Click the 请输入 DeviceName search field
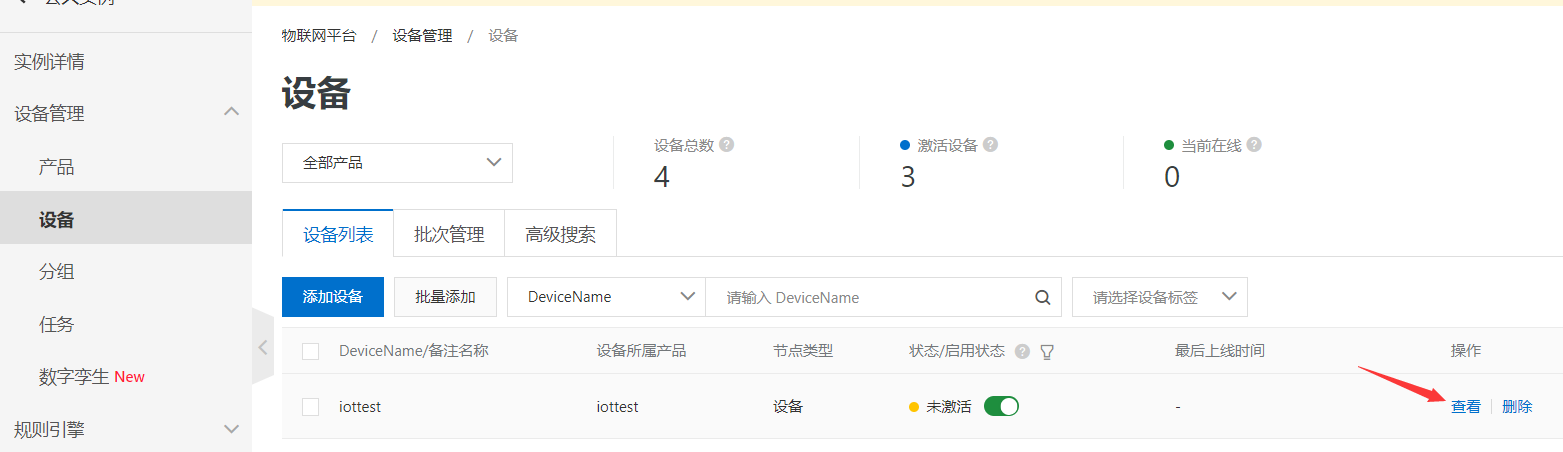 pyautogui.click(x=870, y=297)
